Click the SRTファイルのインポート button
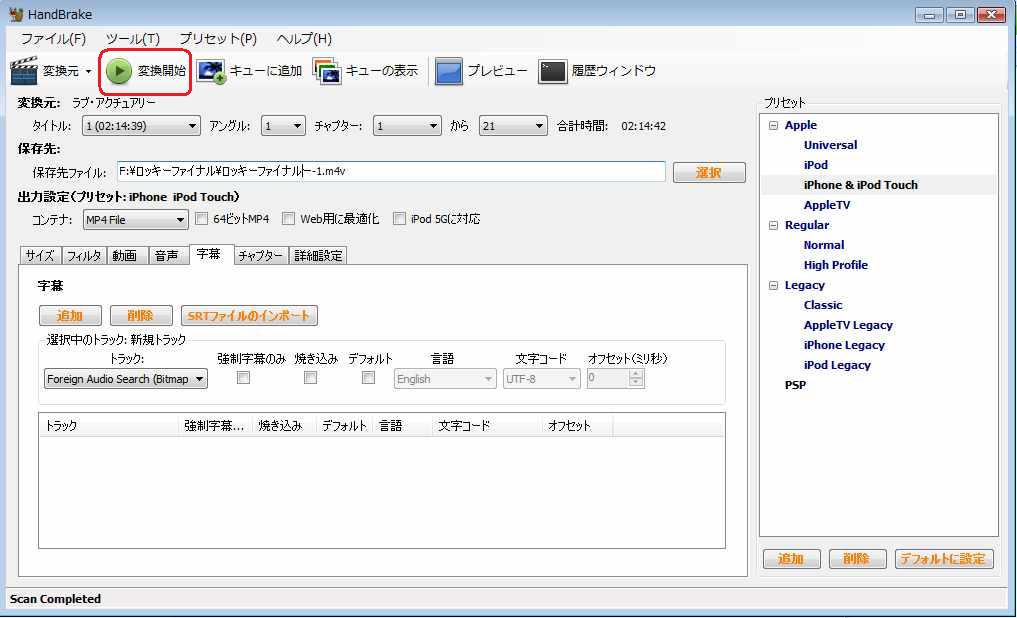This screenshot has width=1017, height=618. point(249,316)
